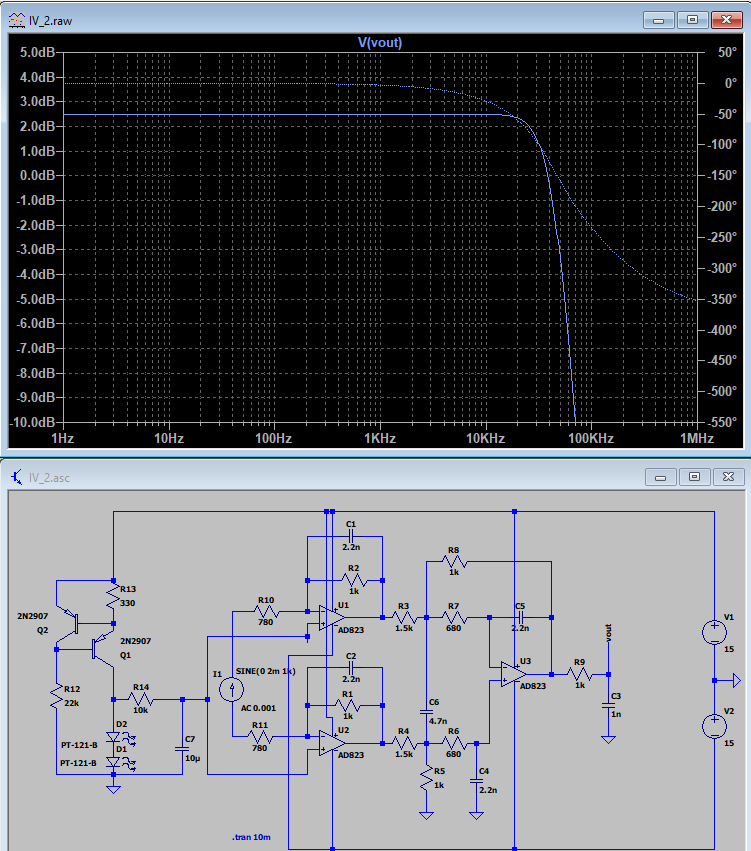The width and height of the screenshot is (751, 851).
Task: Close the IV_2.asc schematic window
Action: pyautogui.click(x=728, y=477)
